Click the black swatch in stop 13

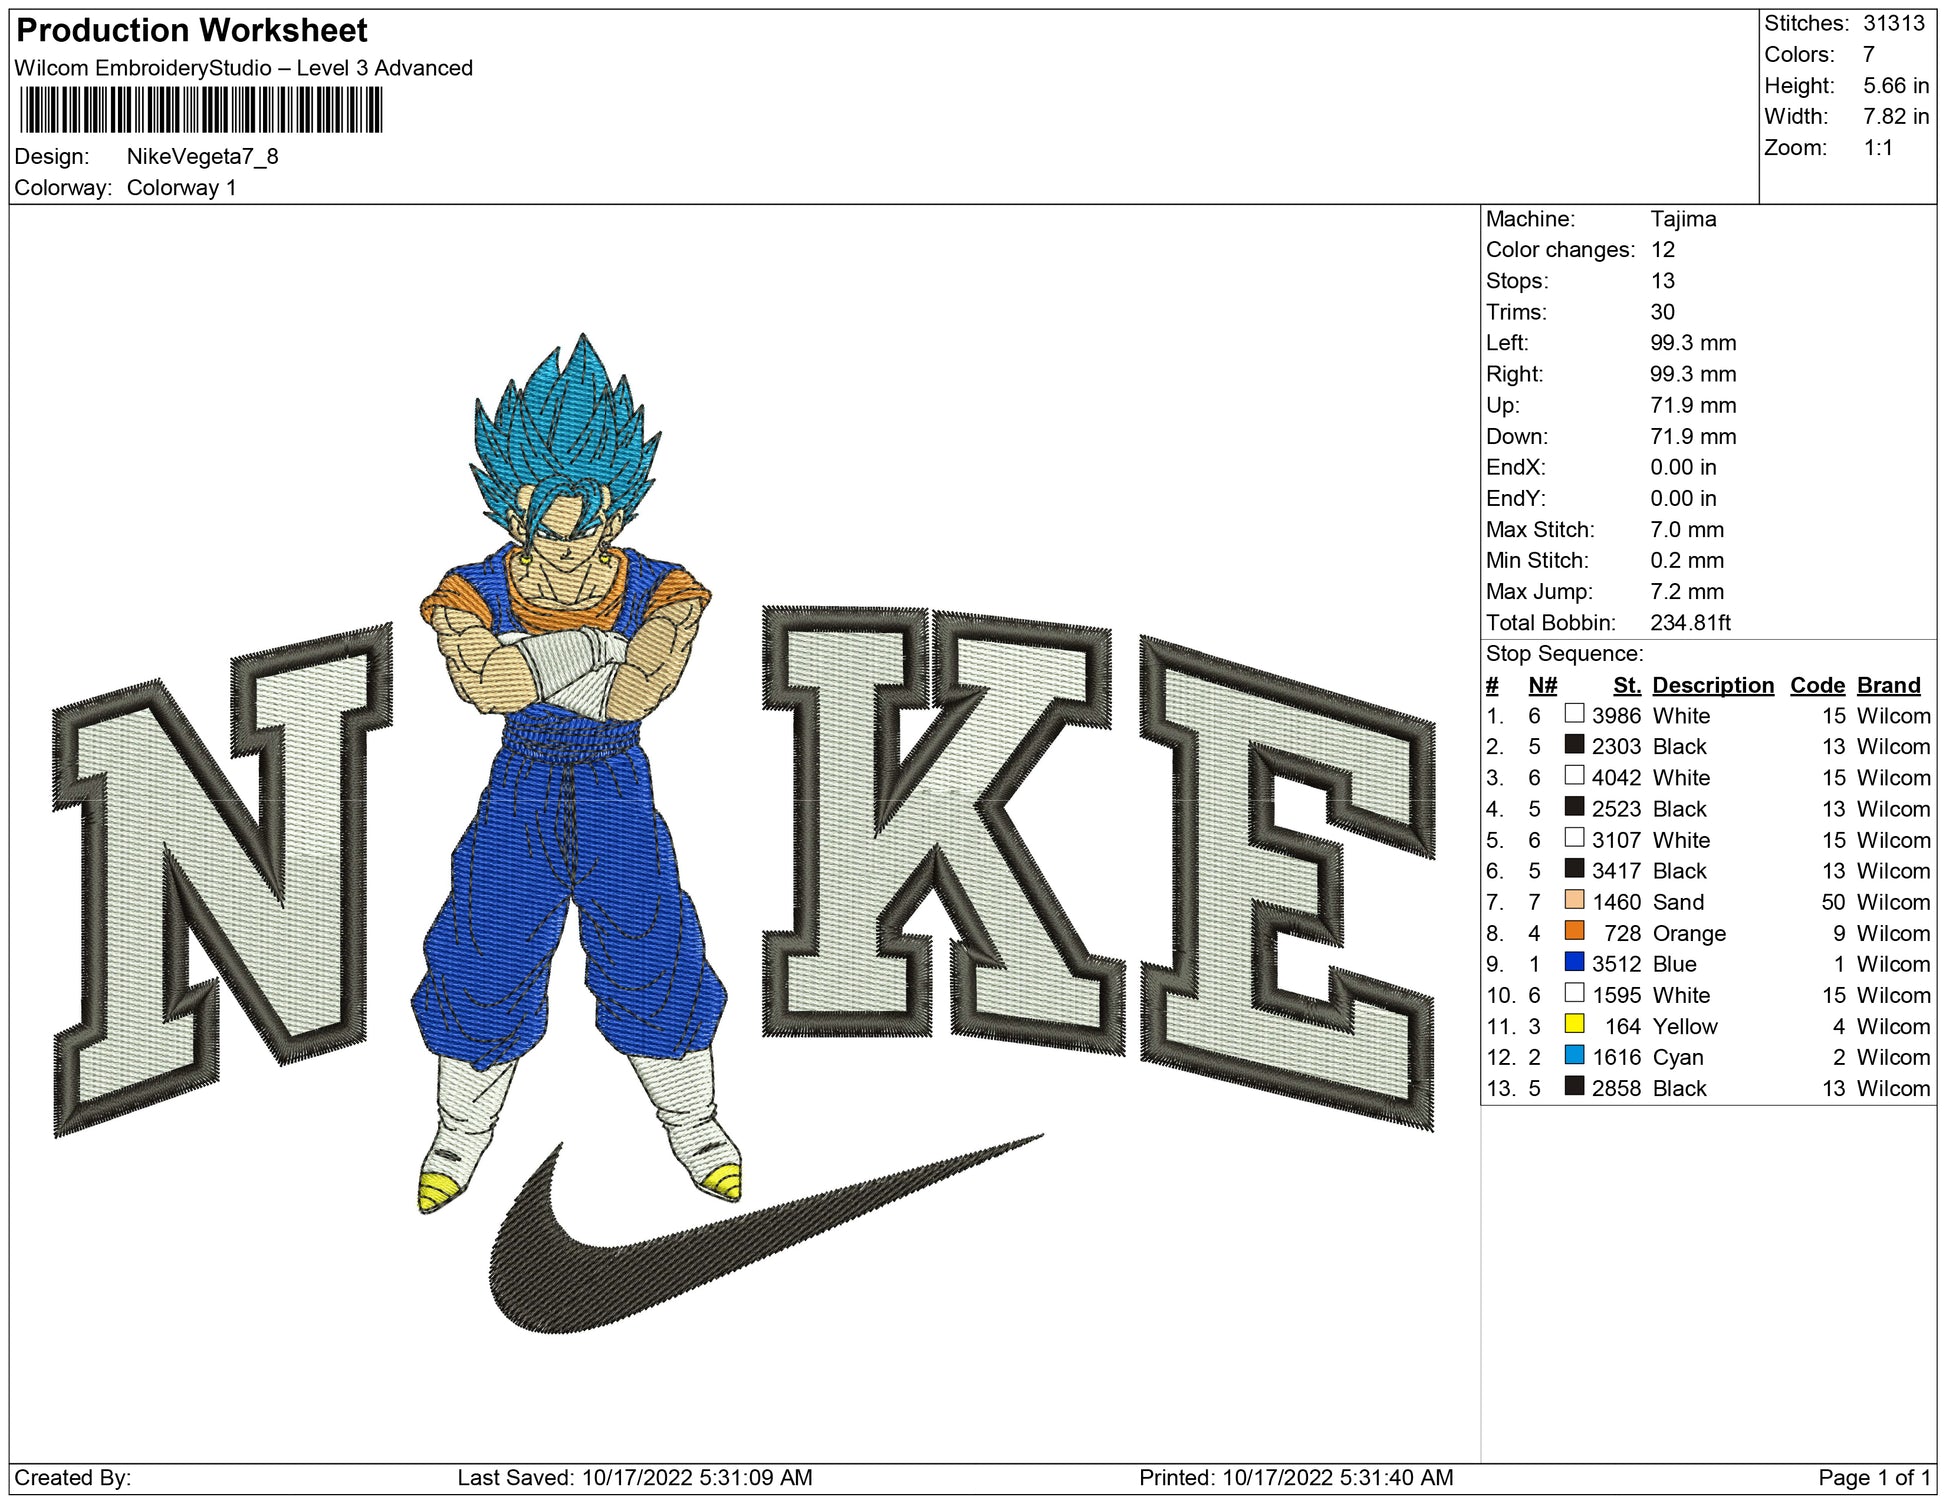coord(1574,1086)
